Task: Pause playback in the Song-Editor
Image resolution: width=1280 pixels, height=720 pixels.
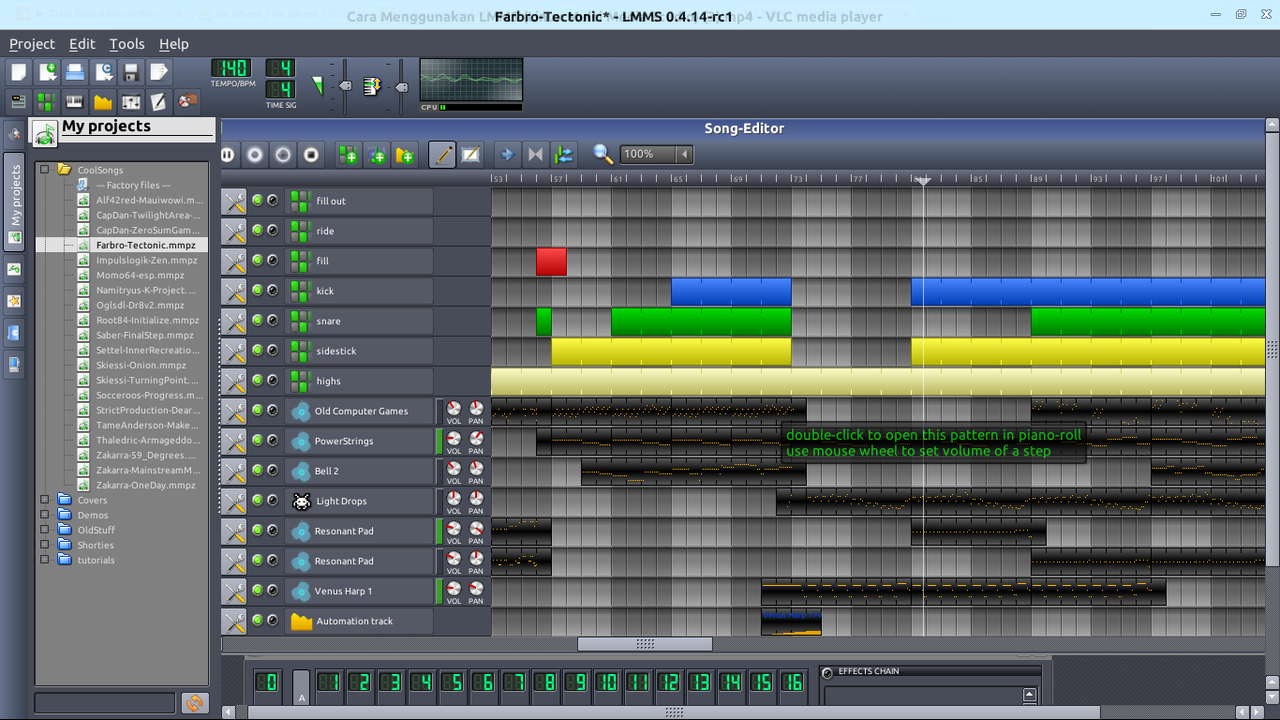Action: [227, 155]
